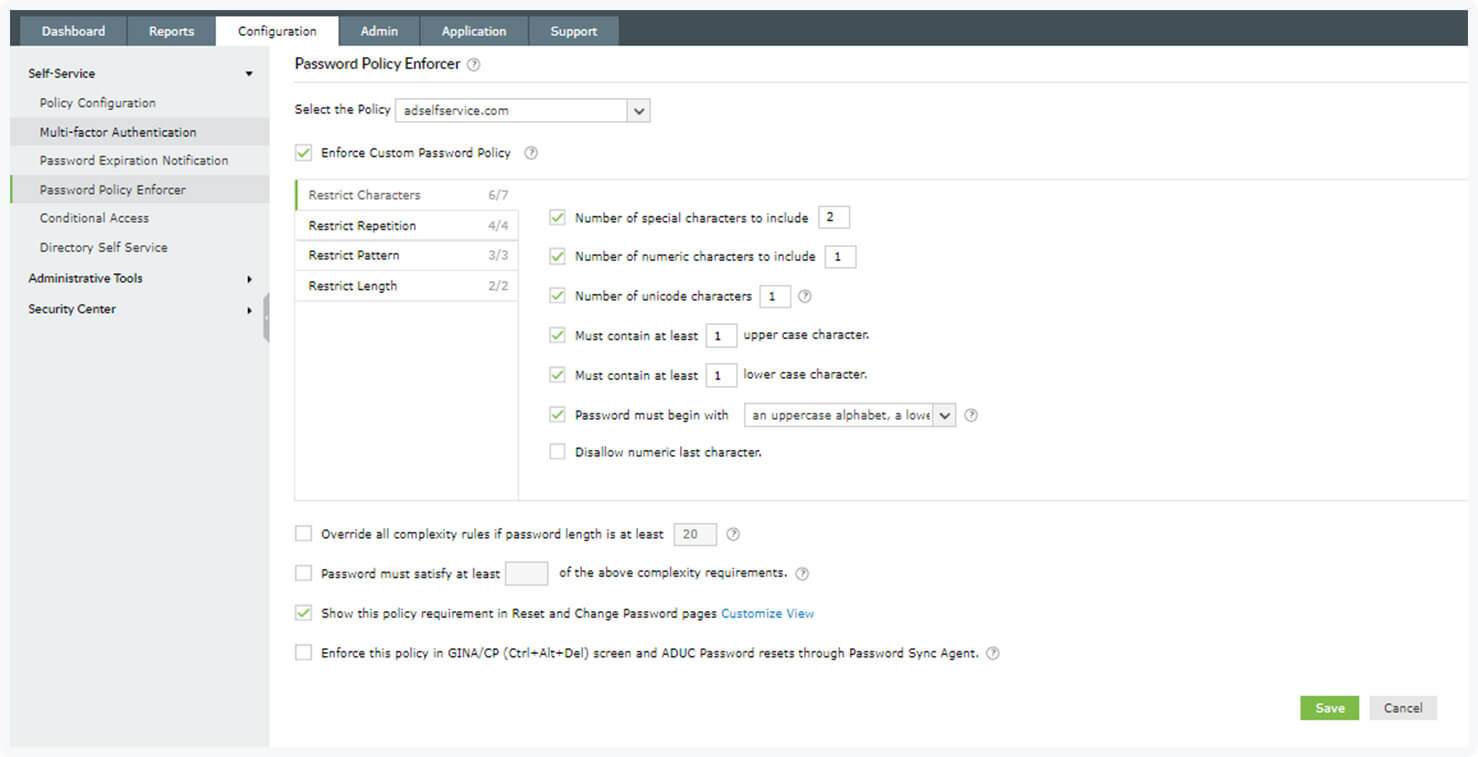Click the override password length input field
The width and height of the screenshot is (1478, 757).
click(x=695, y=534)
